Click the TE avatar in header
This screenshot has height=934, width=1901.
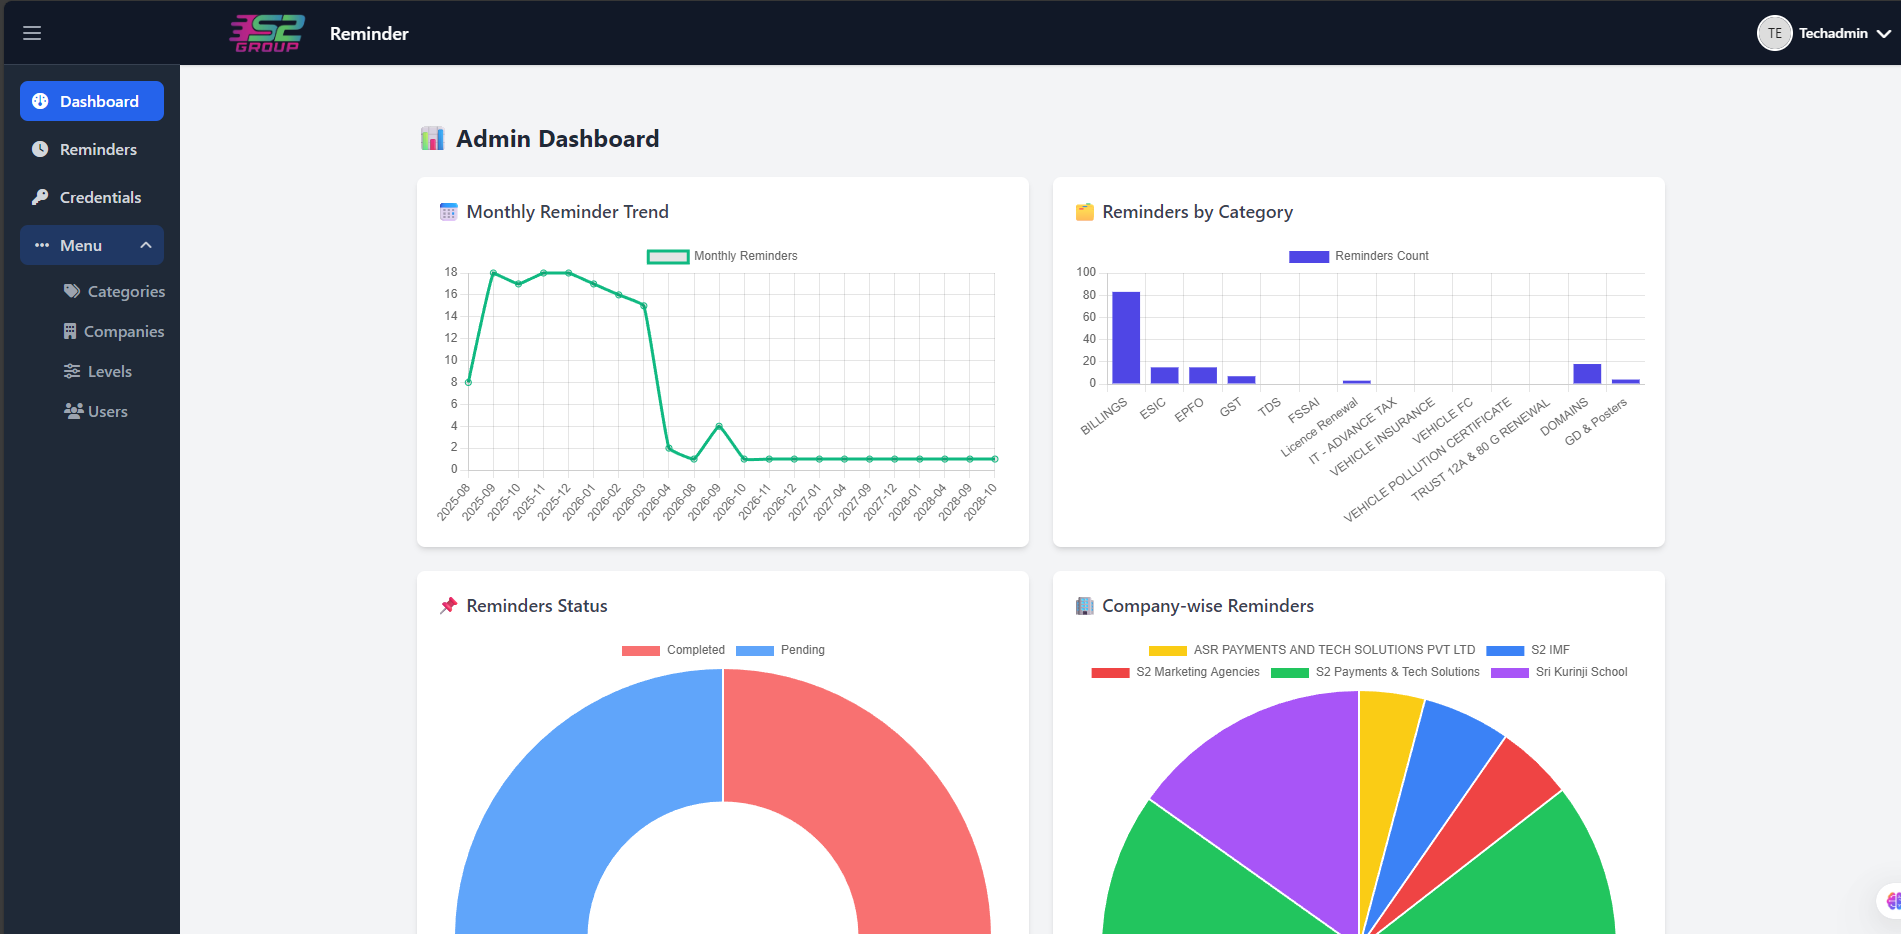point(1774,33)
